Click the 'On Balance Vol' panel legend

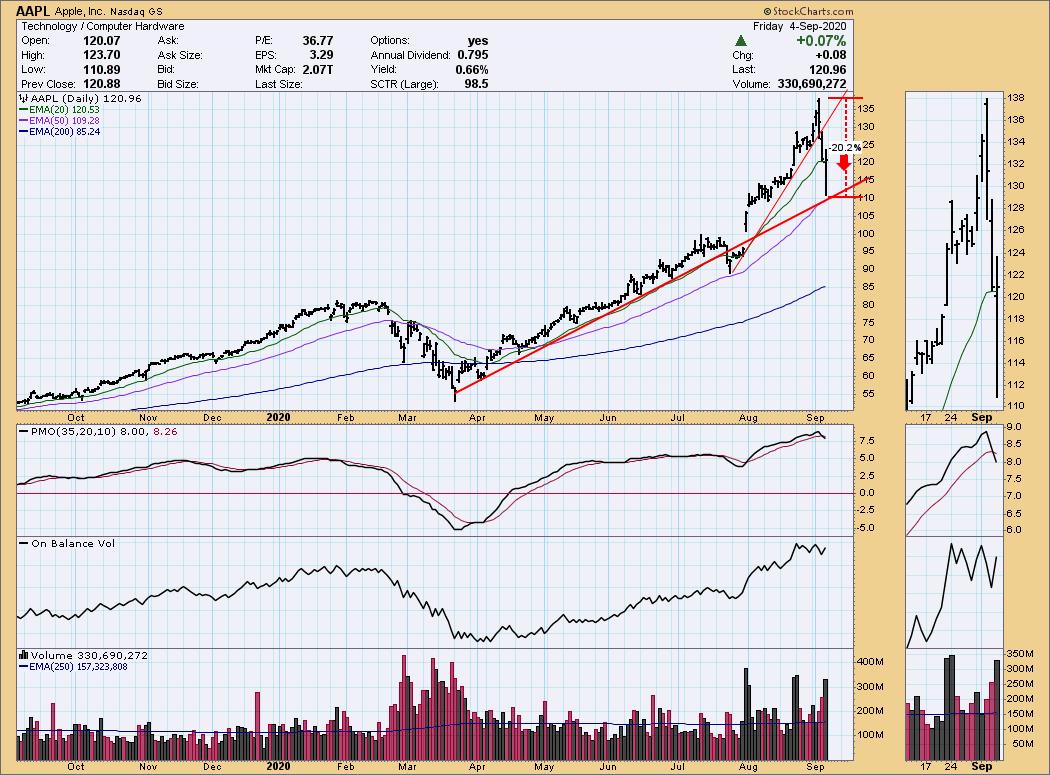pos(73,543)
